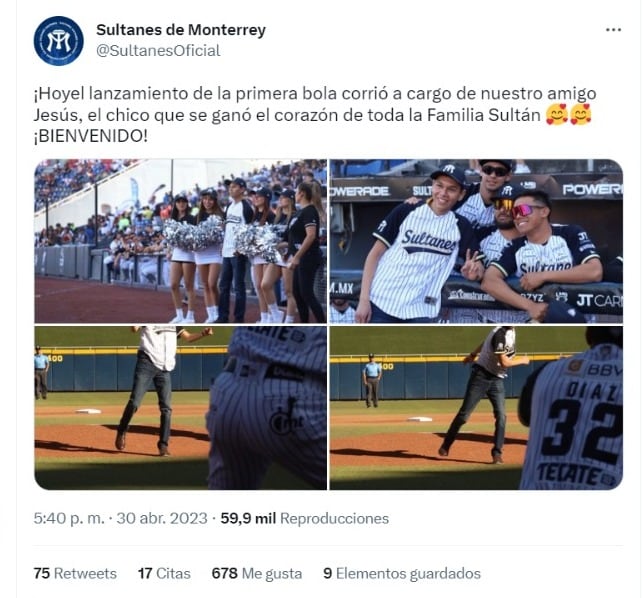Click the 5:40 p. m. timestamp

pyautogui.click(x=69, y=519)
